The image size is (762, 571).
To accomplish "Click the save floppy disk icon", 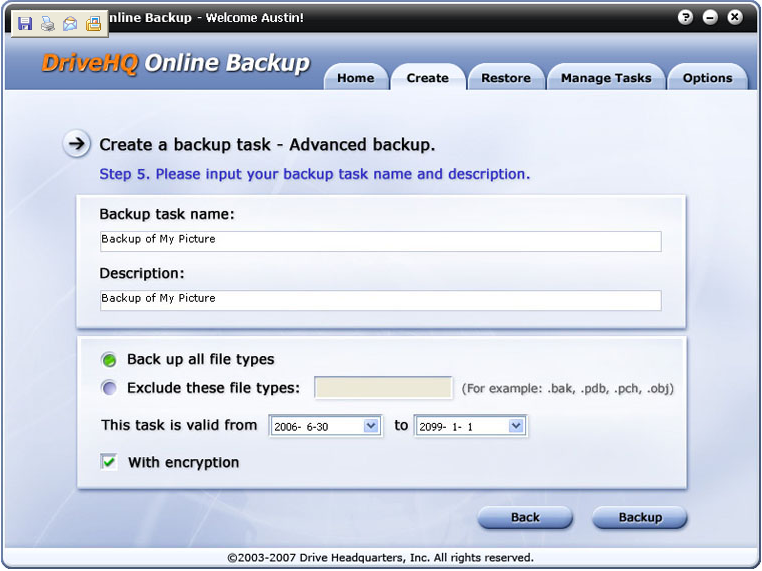I will coord(25,23).
